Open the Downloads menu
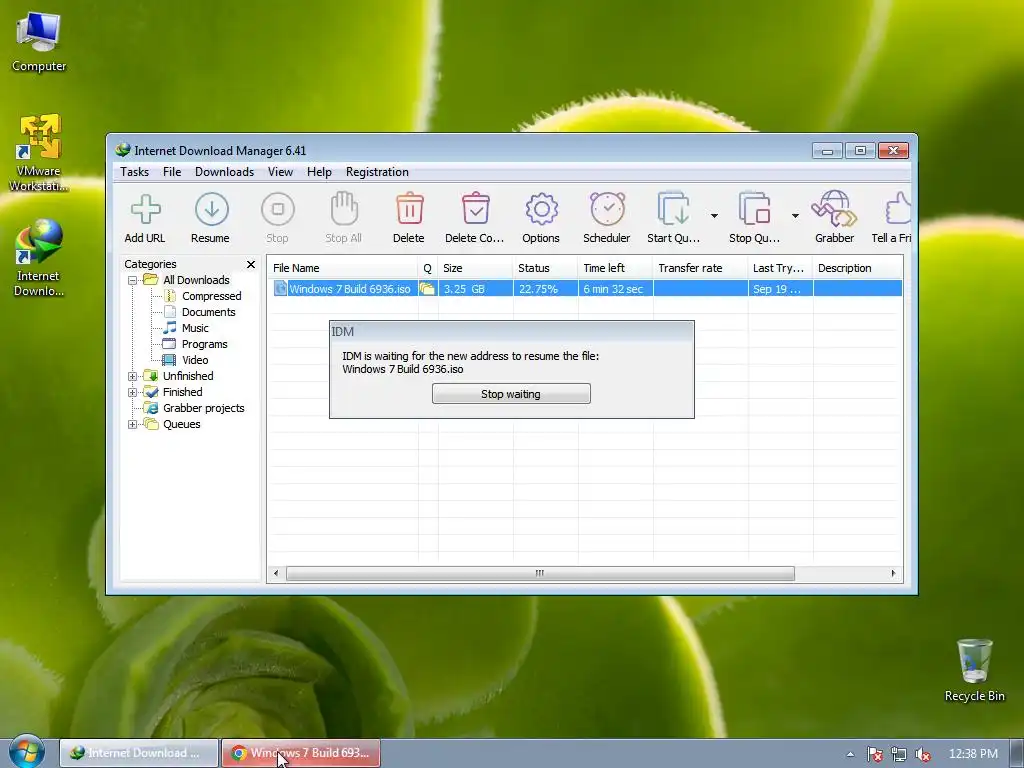The width and height of the screenshot is (1024, 768). point(224,172)
